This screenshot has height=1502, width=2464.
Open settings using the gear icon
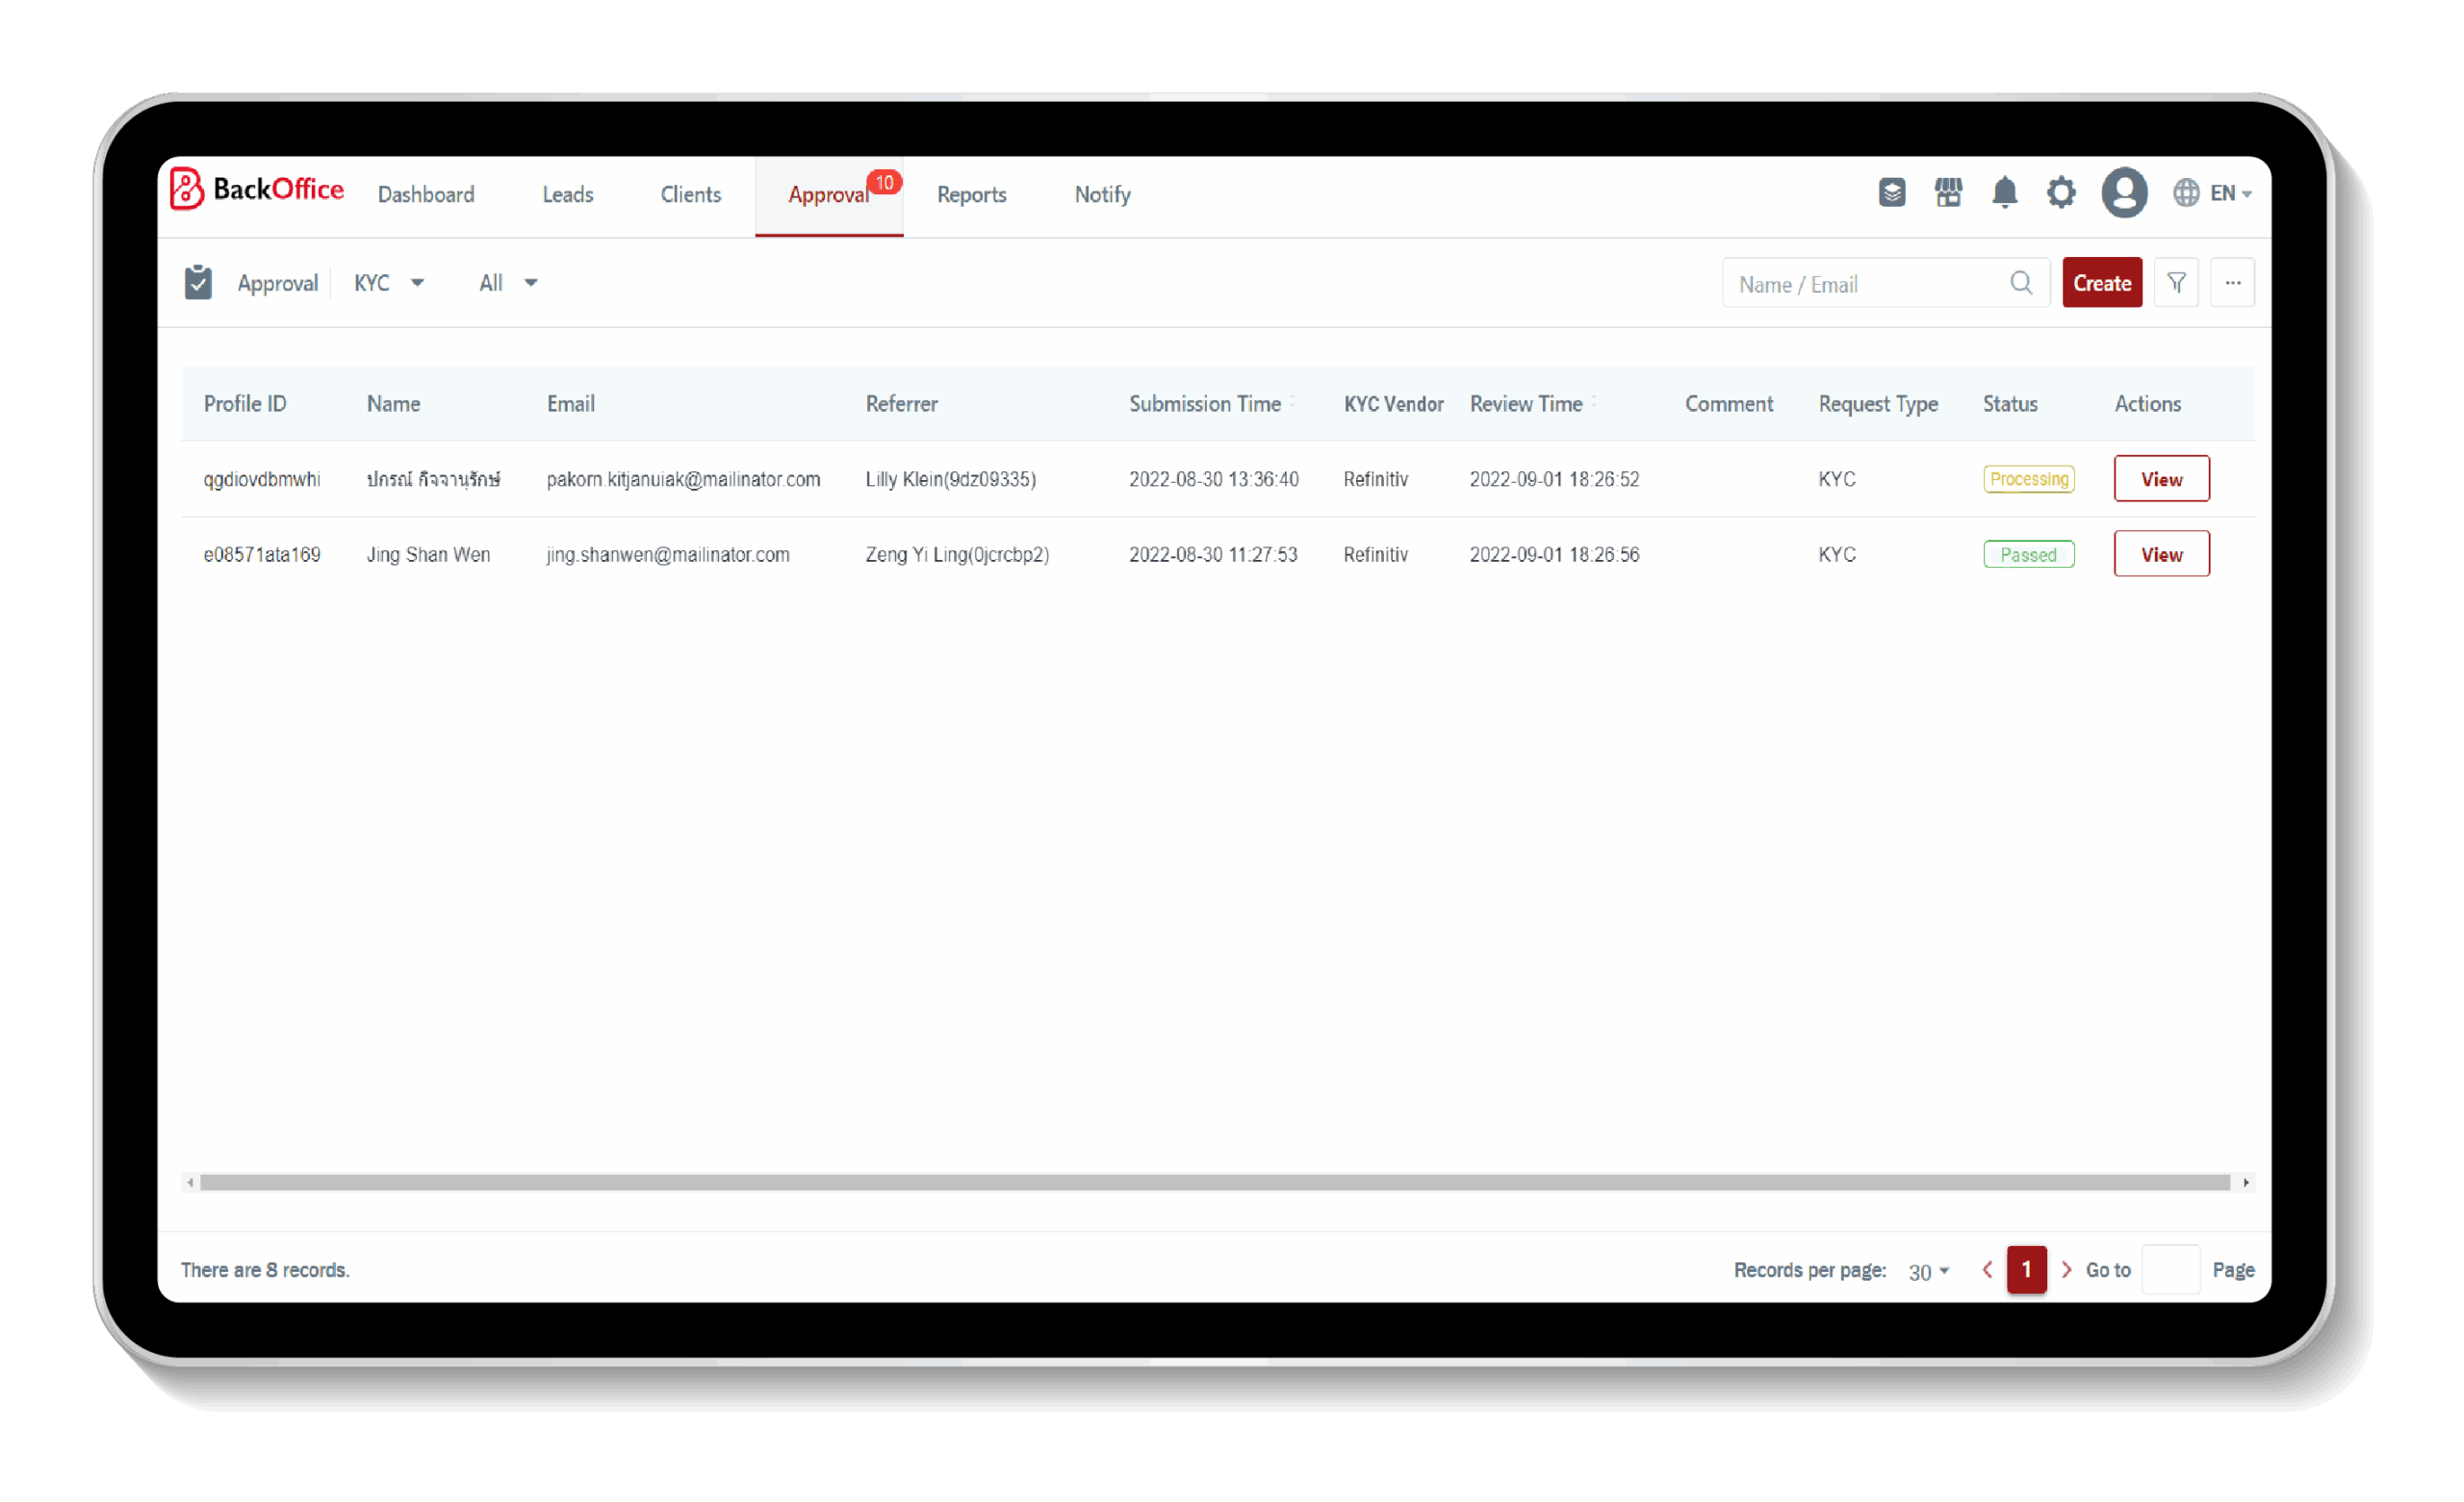2061,192
